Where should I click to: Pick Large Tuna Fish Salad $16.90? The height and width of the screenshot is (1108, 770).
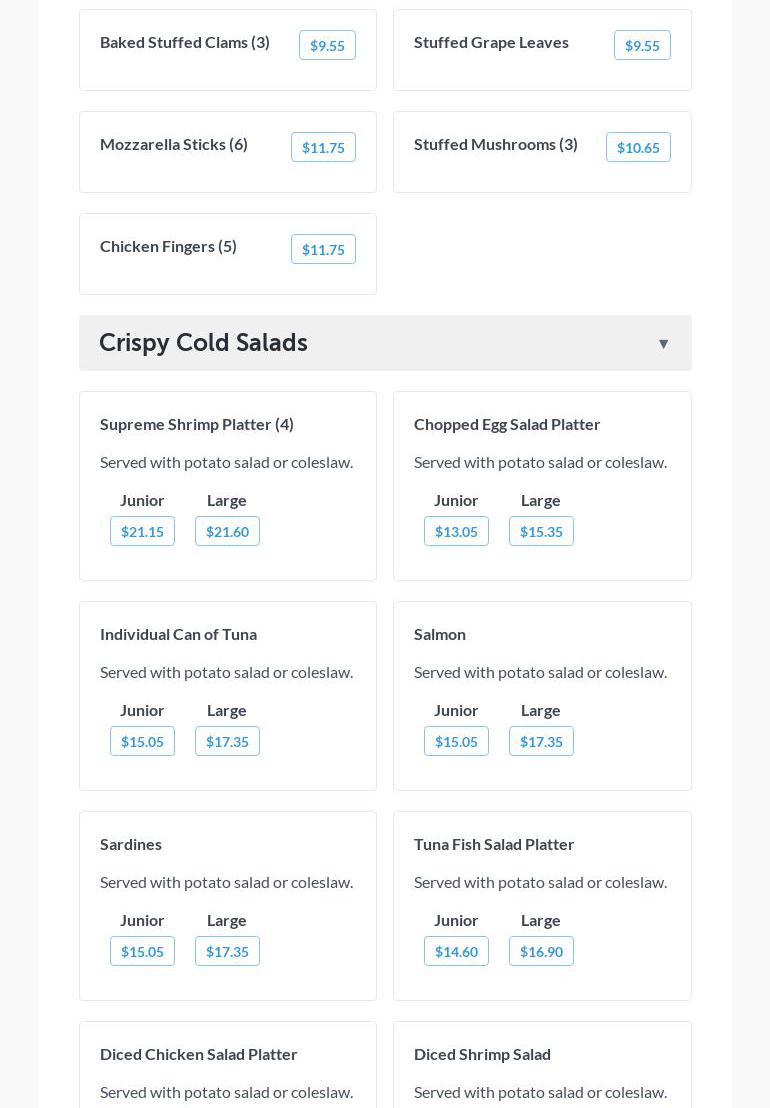(x=541, y=952)
